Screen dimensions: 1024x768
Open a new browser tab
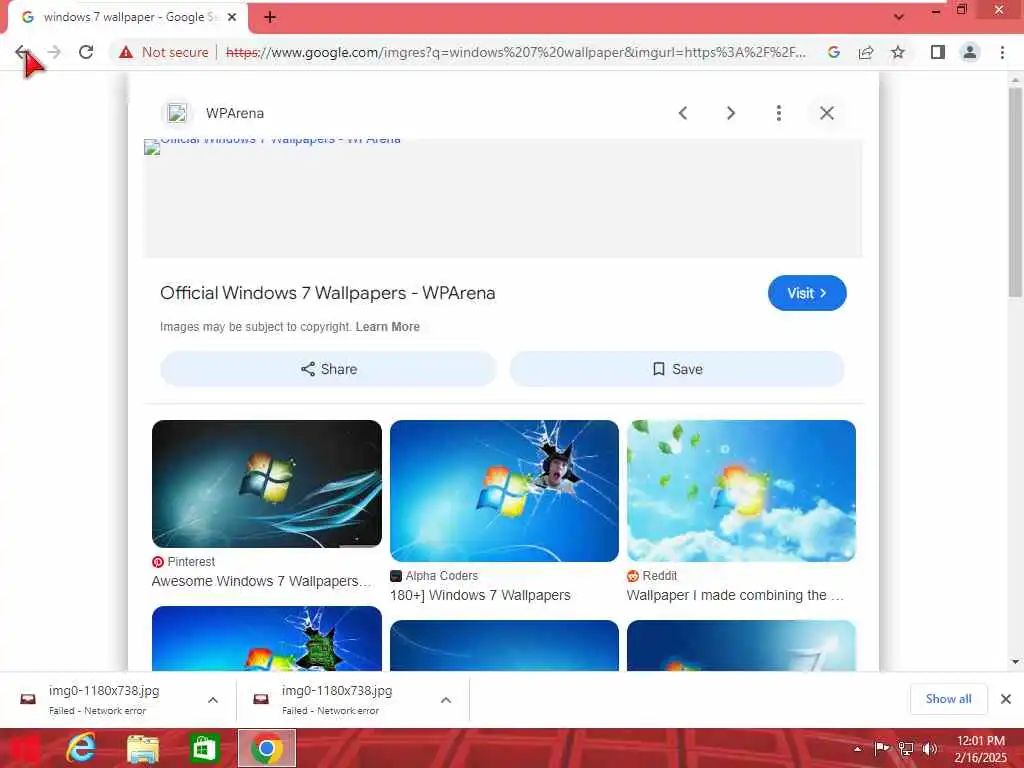(270, 17)
